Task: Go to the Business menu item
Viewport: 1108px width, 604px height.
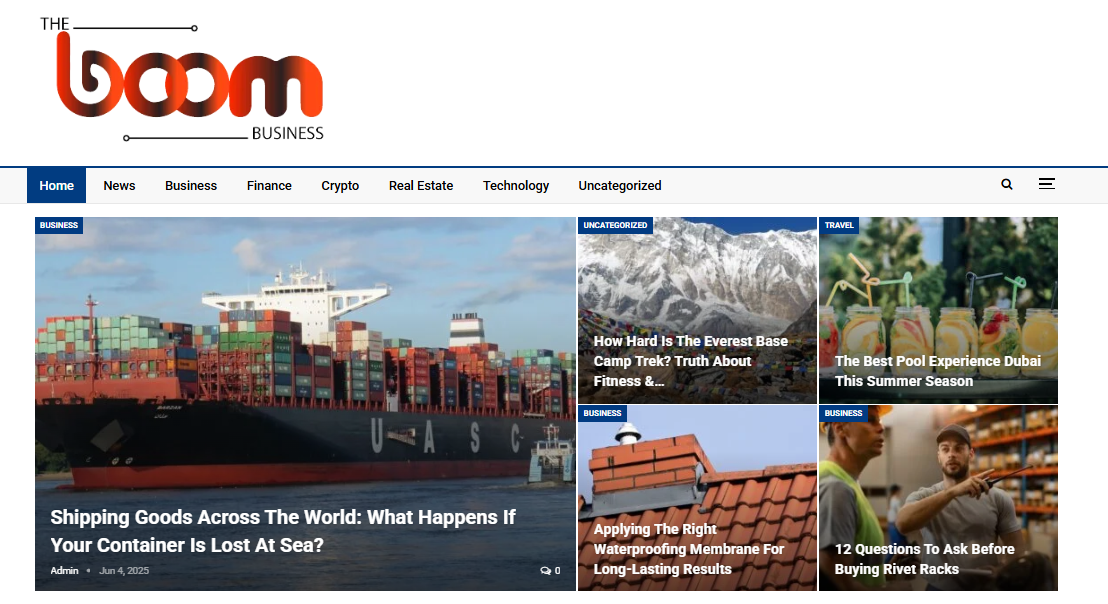Action: [191, 186]
